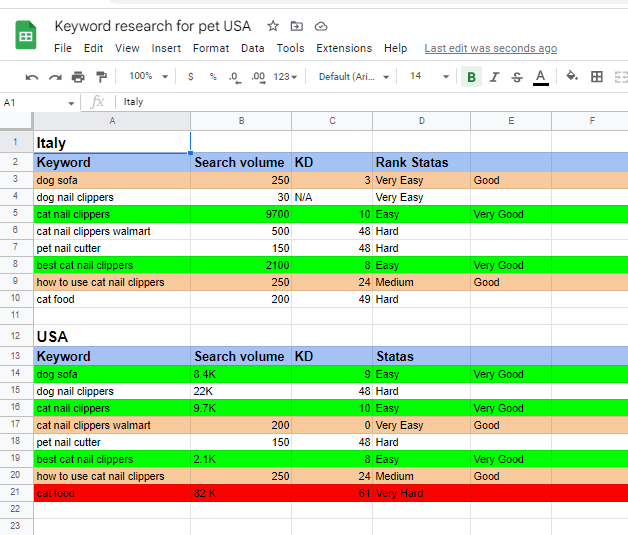Toggle strikethrough formatting
Image resolution: width=628 pixels, height=535 pixels.
click(x=517, y=77)
